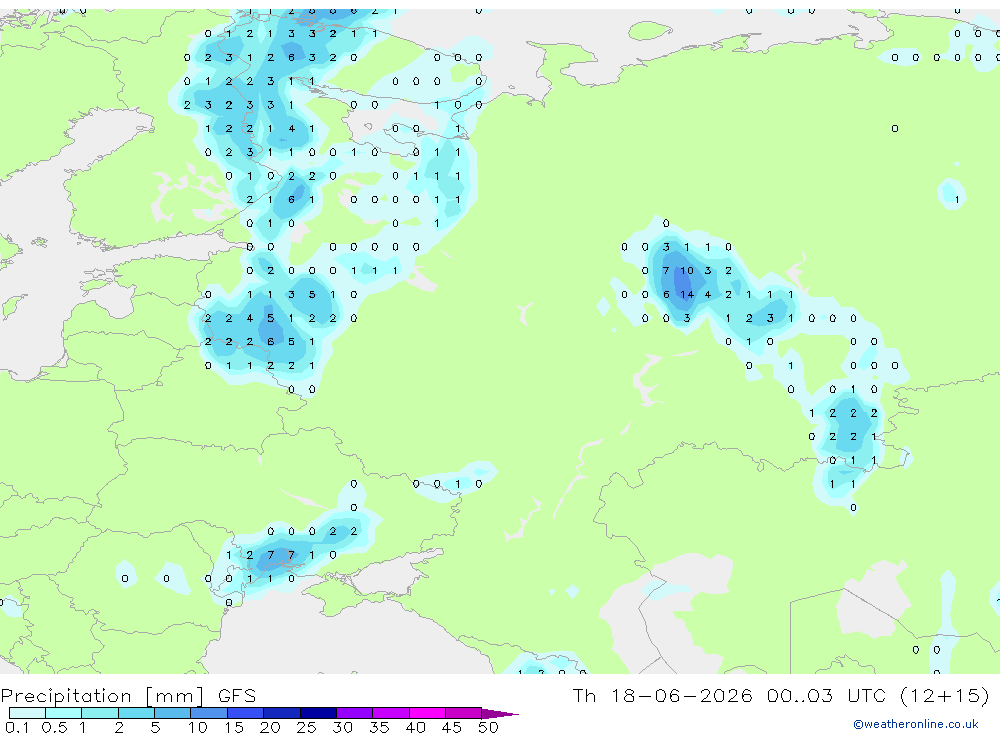Click the 40–45 mm magenta legend swatch
Image resolution: width=1000 pixels, height=733 pixels.
click(x=427, y=713)
